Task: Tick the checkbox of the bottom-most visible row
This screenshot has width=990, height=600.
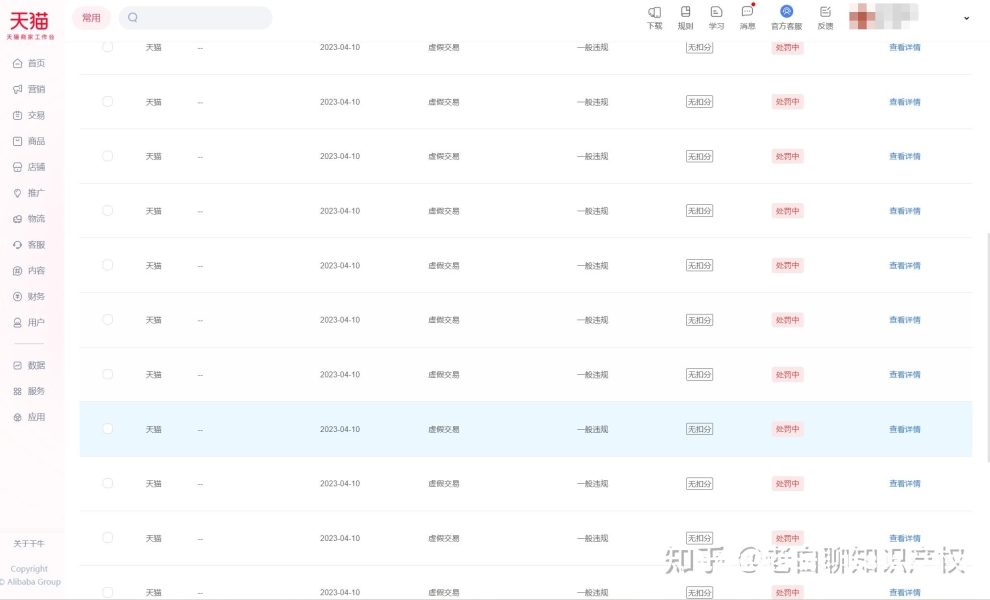Action: point(108,592)
